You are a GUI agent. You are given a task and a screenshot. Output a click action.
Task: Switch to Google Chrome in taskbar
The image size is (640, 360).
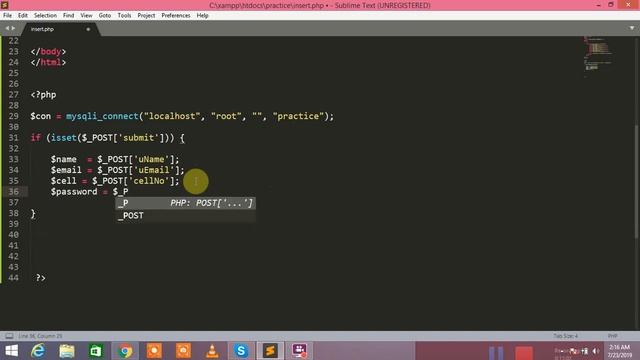click(x=125, y=351)
